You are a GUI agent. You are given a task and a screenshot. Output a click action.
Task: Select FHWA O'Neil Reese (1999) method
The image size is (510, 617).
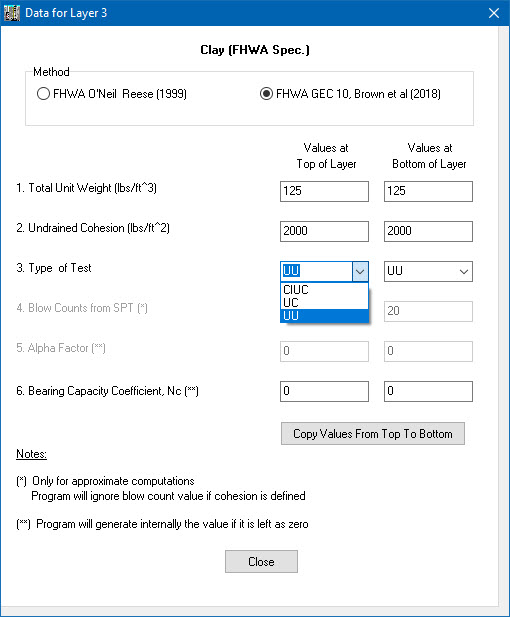coord(112,94)
